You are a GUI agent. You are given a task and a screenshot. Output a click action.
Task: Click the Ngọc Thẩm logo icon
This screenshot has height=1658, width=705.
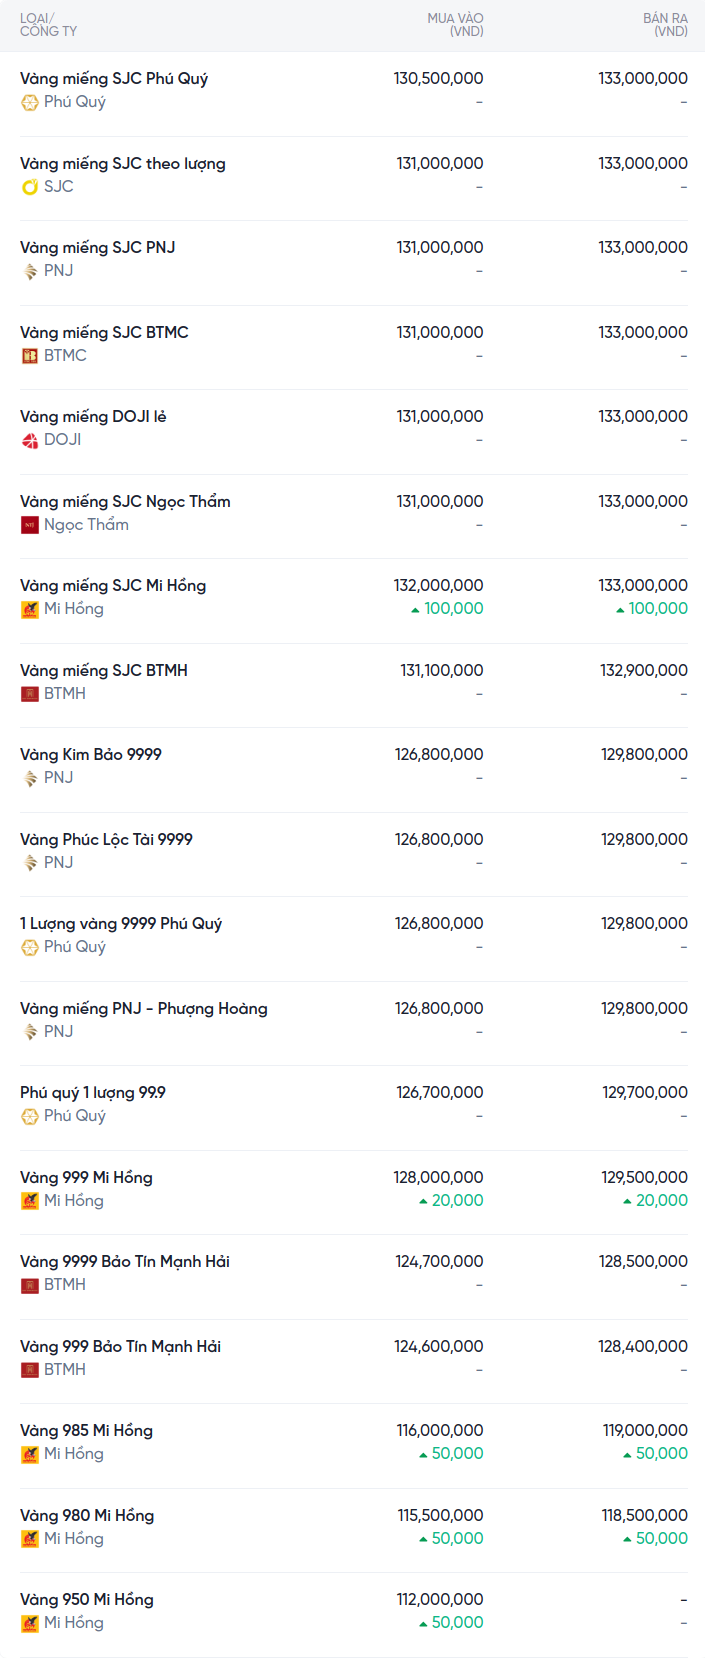[x=30, y=525]
